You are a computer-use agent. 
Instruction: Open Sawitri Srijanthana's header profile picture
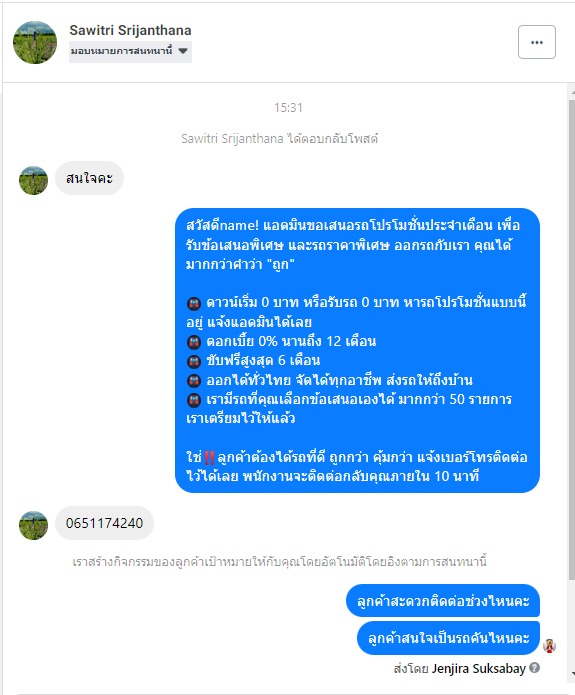click(x=35, y=43)
